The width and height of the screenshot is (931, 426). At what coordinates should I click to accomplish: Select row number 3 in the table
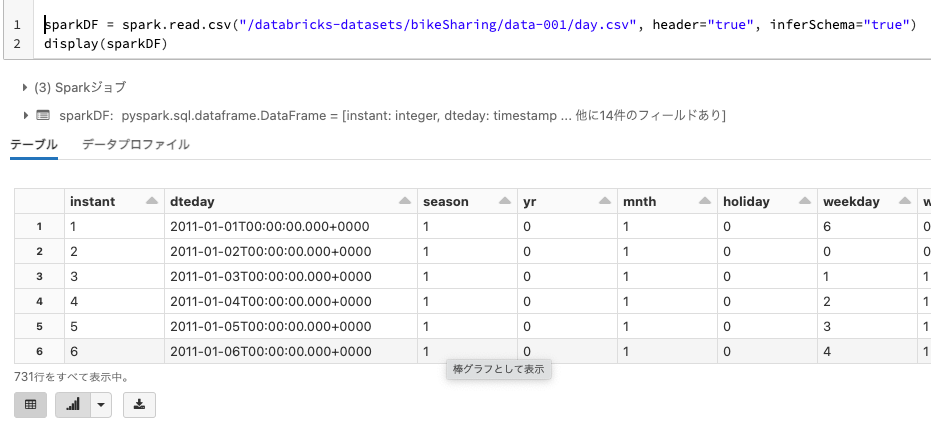click(x=39, y=276)
